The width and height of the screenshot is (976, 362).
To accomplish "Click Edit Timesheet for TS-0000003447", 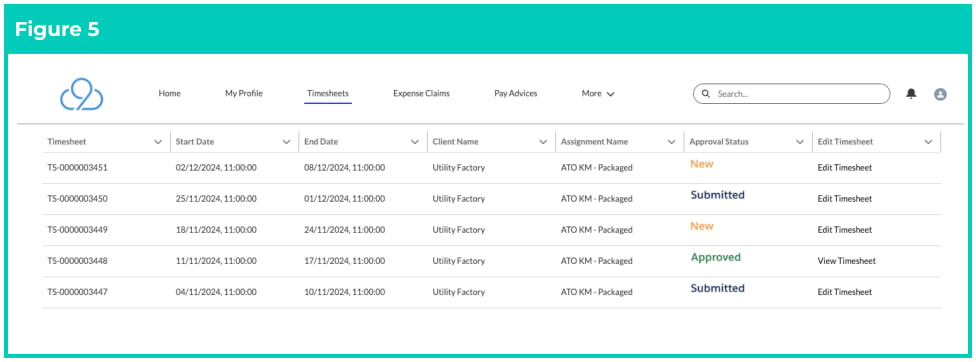I will (x=845, y=292).
